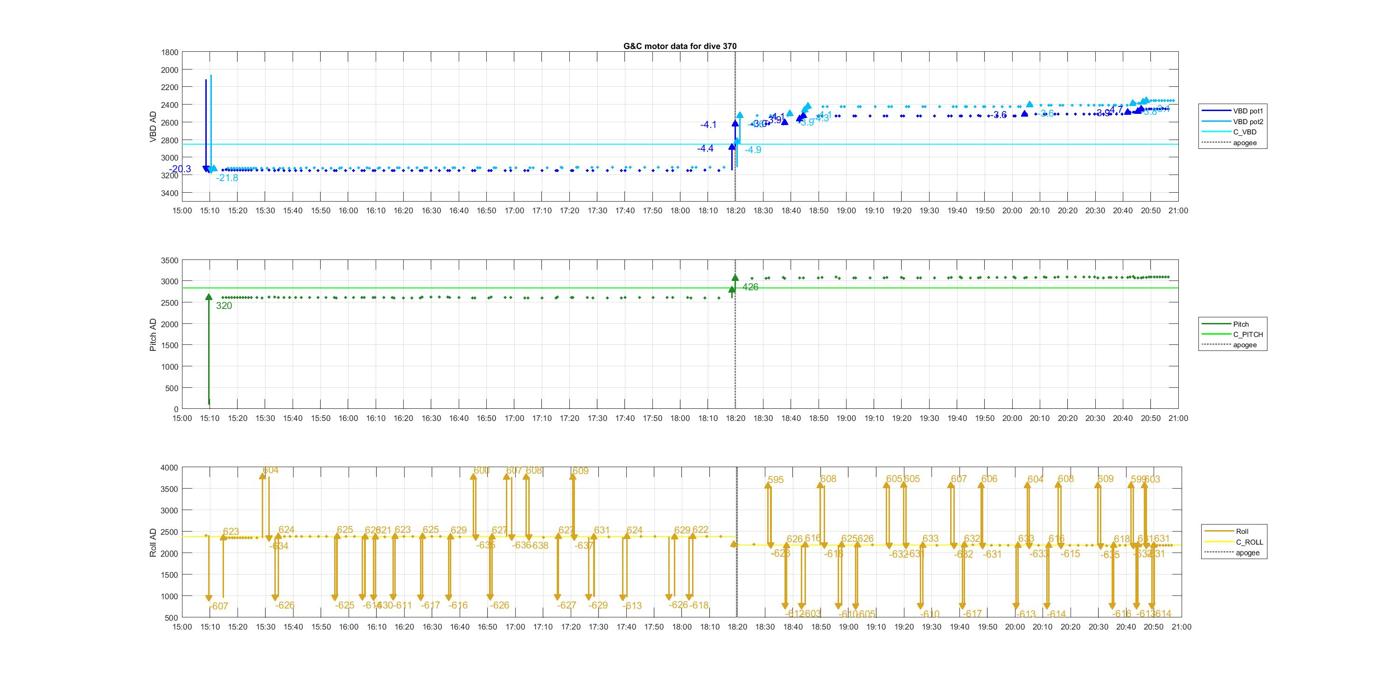
Task: Click "0" tick on the Pitch y-axis
Action: click(x=176, y=409)
